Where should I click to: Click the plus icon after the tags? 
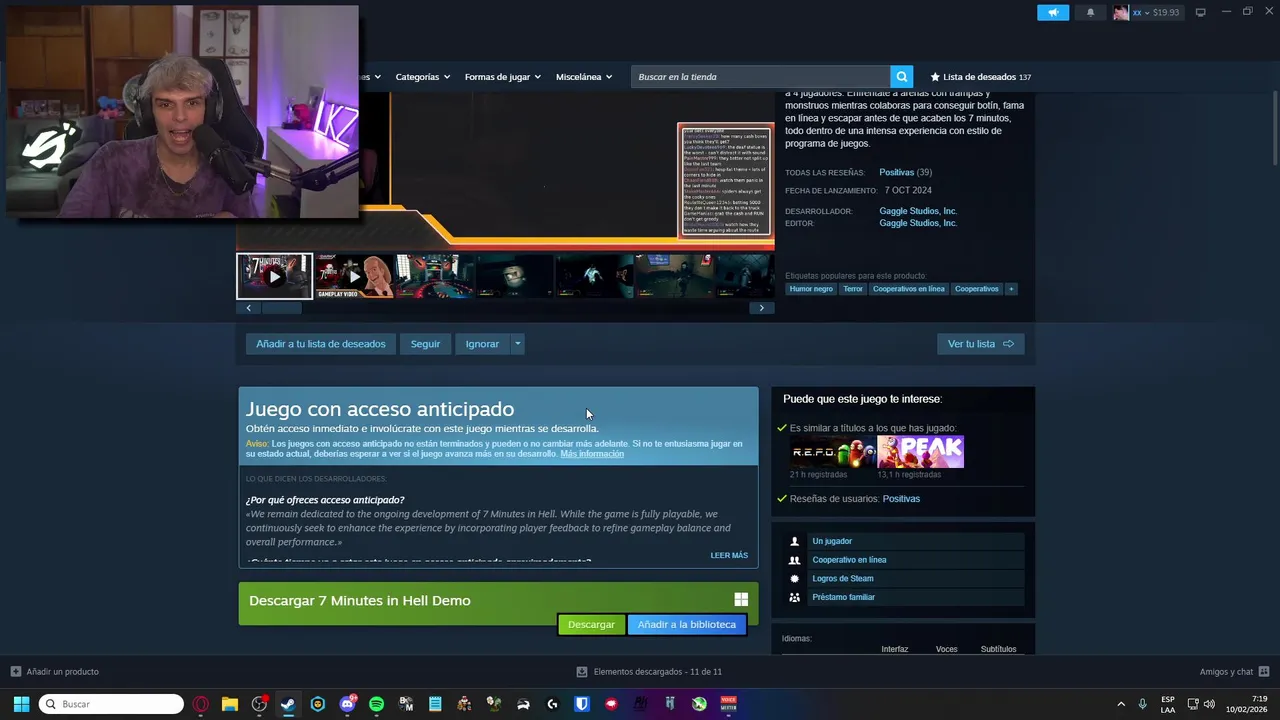pos(1011,289)
